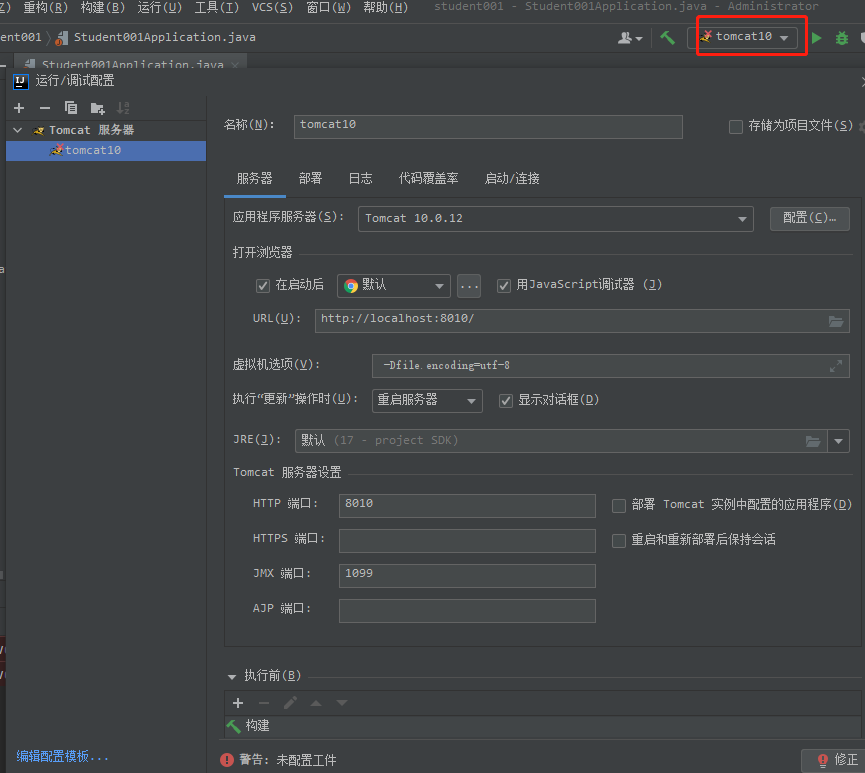The height and width of the screenshot is (773, 865).
Task: Click Student001Application.java breadcrumb
Action: click(164, 38)
